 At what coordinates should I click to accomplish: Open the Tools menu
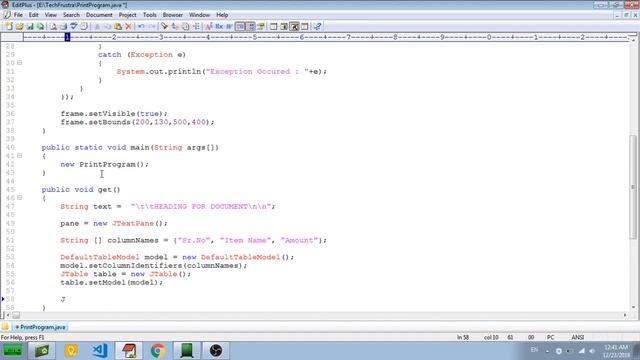tap(149, 15)
